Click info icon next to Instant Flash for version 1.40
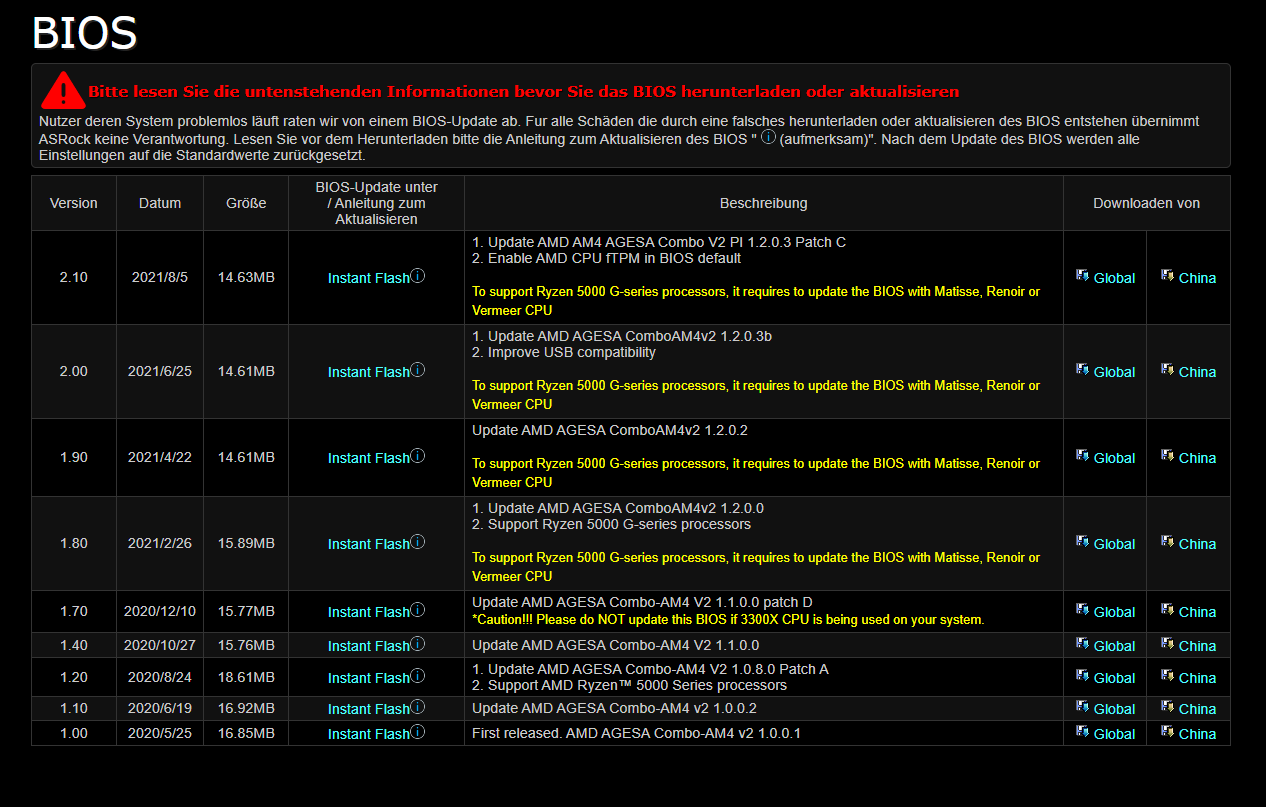This screenshot has width=1266, height=807. 418,644
